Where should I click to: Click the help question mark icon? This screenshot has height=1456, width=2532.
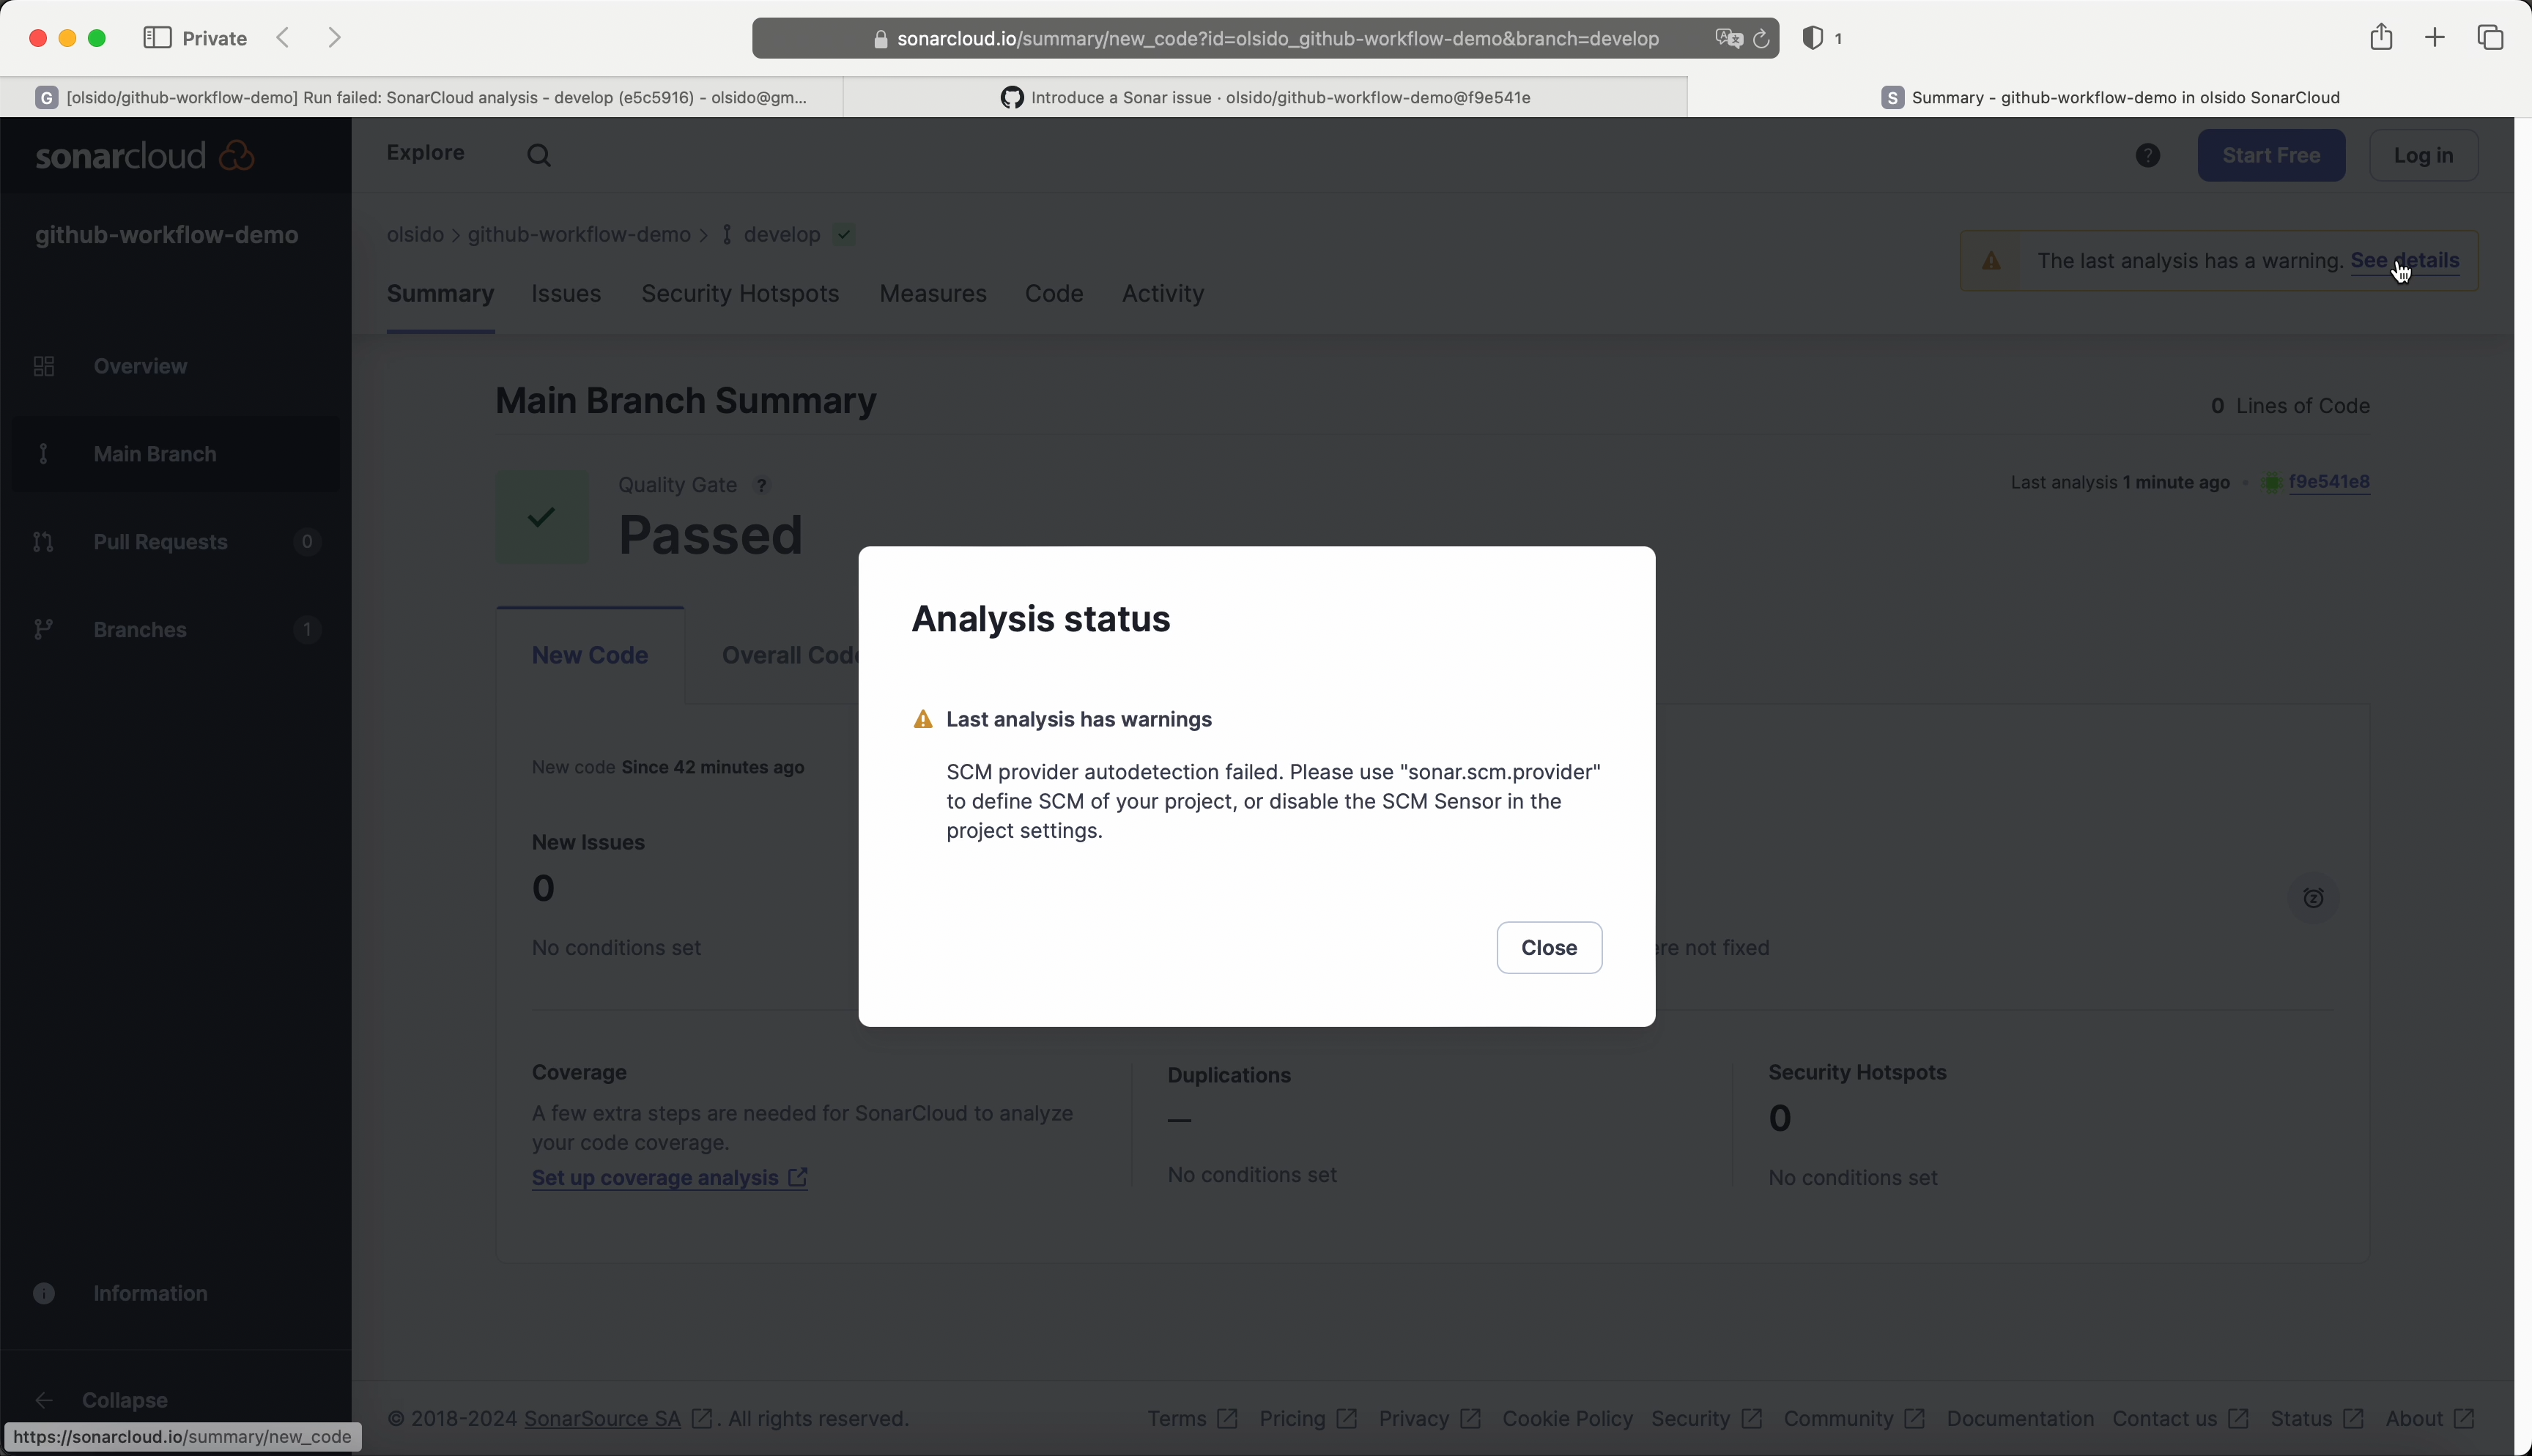2147,155
